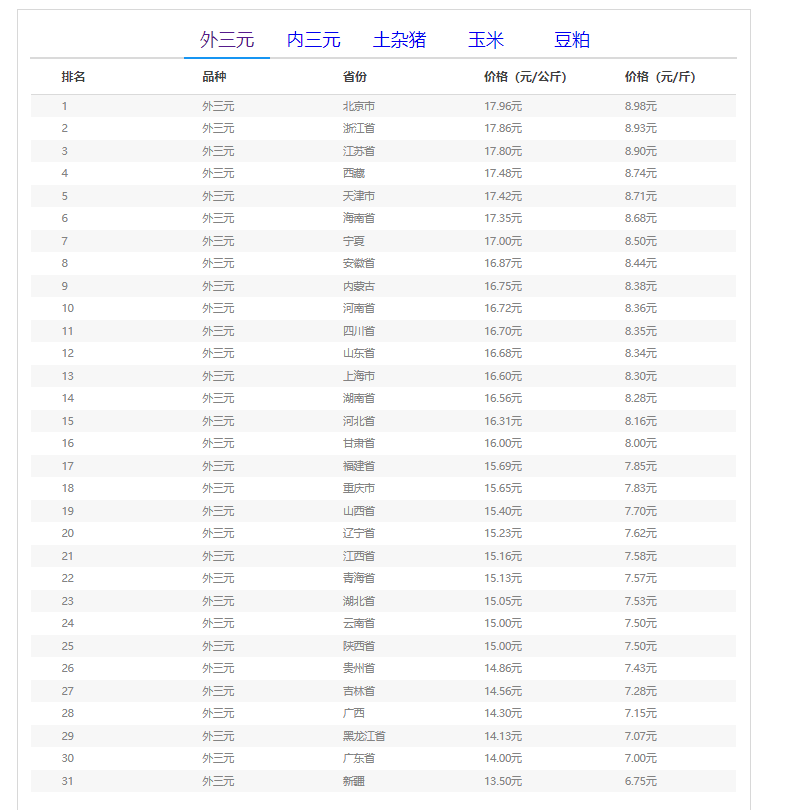This screenshot has width=808, height=810.
Task: Click the 青海省 cell
Action: (359, 578)
